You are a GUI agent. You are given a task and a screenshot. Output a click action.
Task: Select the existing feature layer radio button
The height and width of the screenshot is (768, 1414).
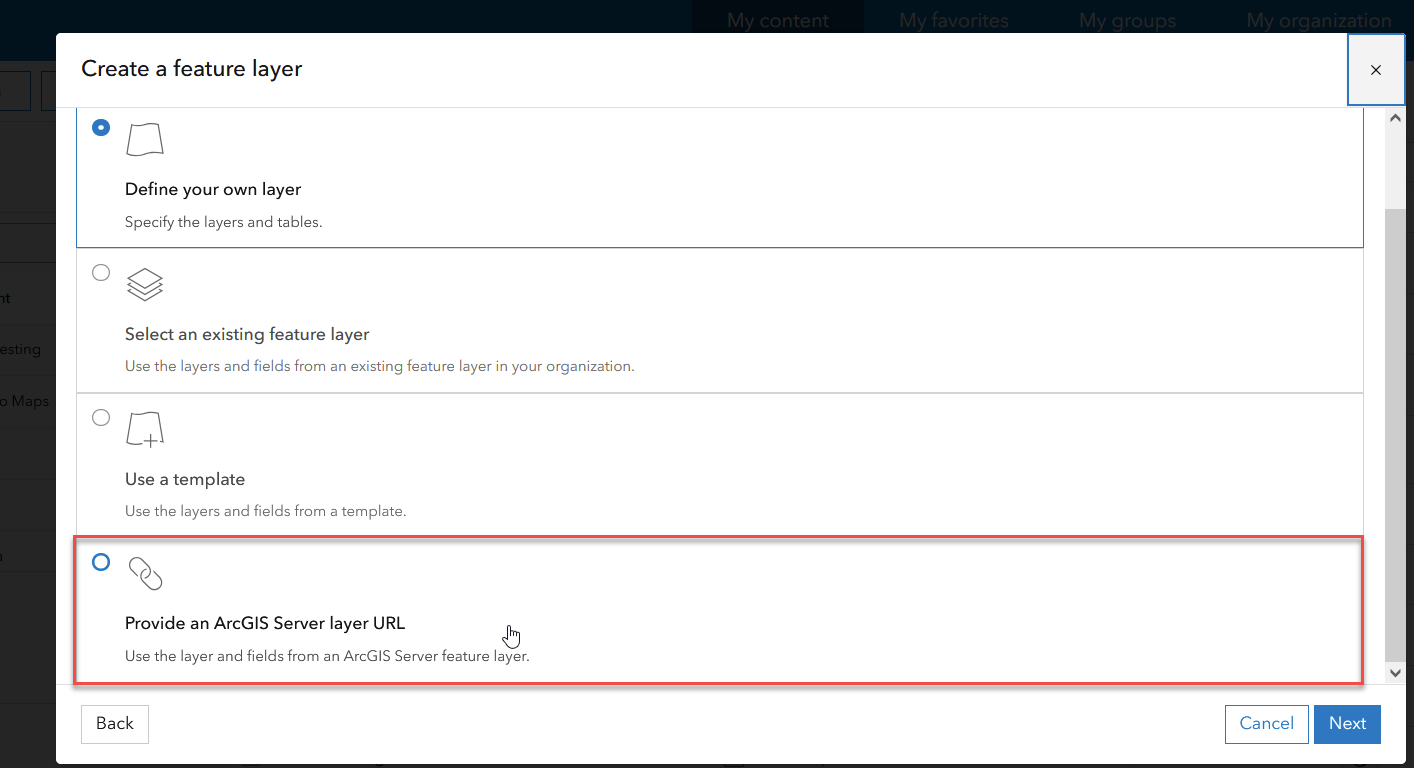tap(100, 272)
